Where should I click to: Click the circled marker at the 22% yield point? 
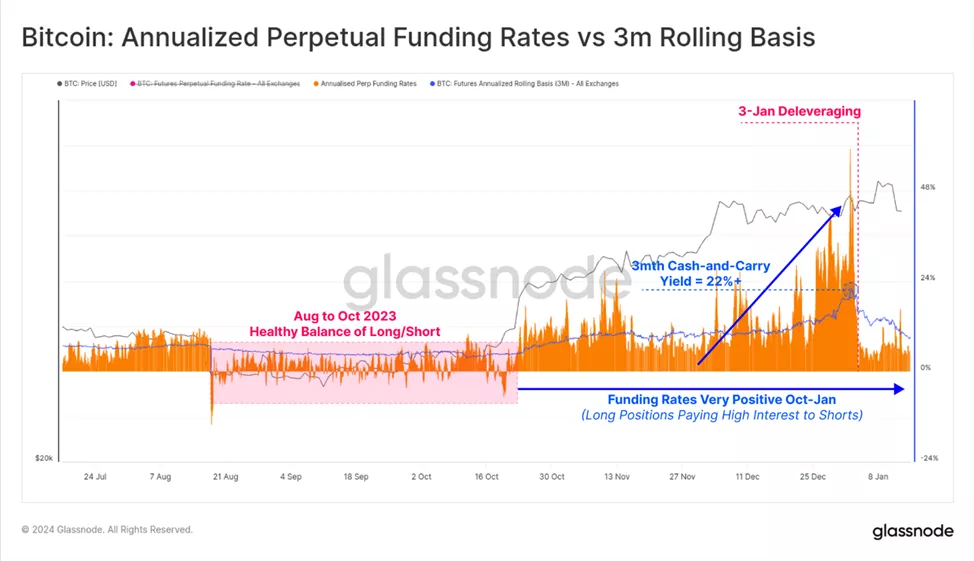coord(849,290)
